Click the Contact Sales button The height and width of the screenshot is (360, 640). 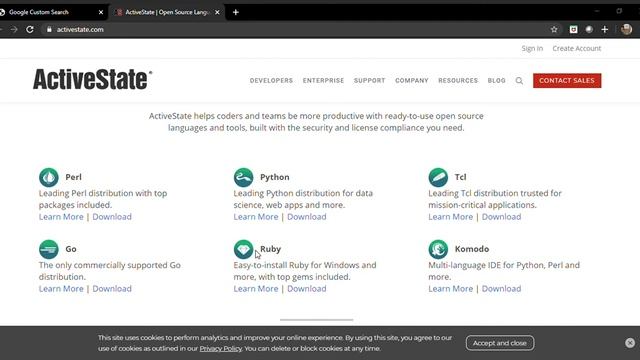click(x=567, y=81)
